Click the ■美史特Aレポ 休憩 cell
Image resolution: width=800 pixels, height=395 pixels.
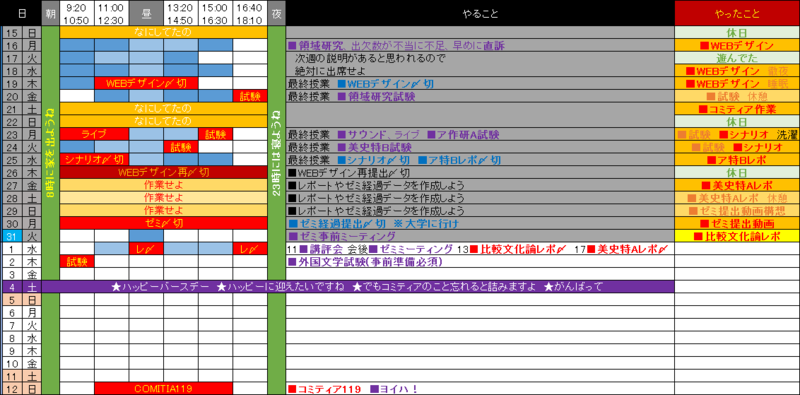click(x=737, y=198)
